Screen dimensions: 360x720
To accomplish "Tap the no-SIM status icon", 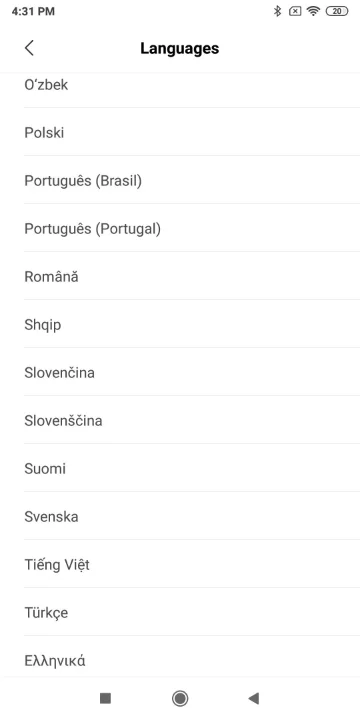I will (295, 11).
